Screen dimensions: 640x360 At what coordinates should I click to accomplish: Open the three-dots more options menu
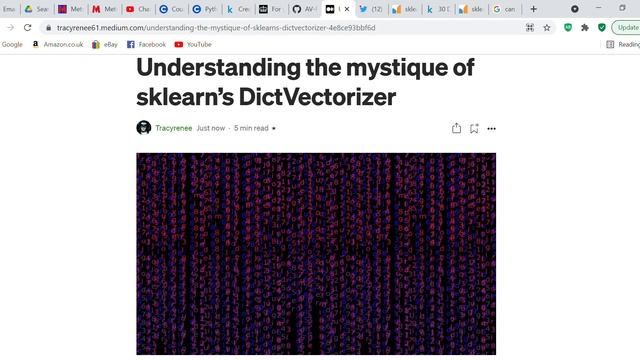point(491,129)
